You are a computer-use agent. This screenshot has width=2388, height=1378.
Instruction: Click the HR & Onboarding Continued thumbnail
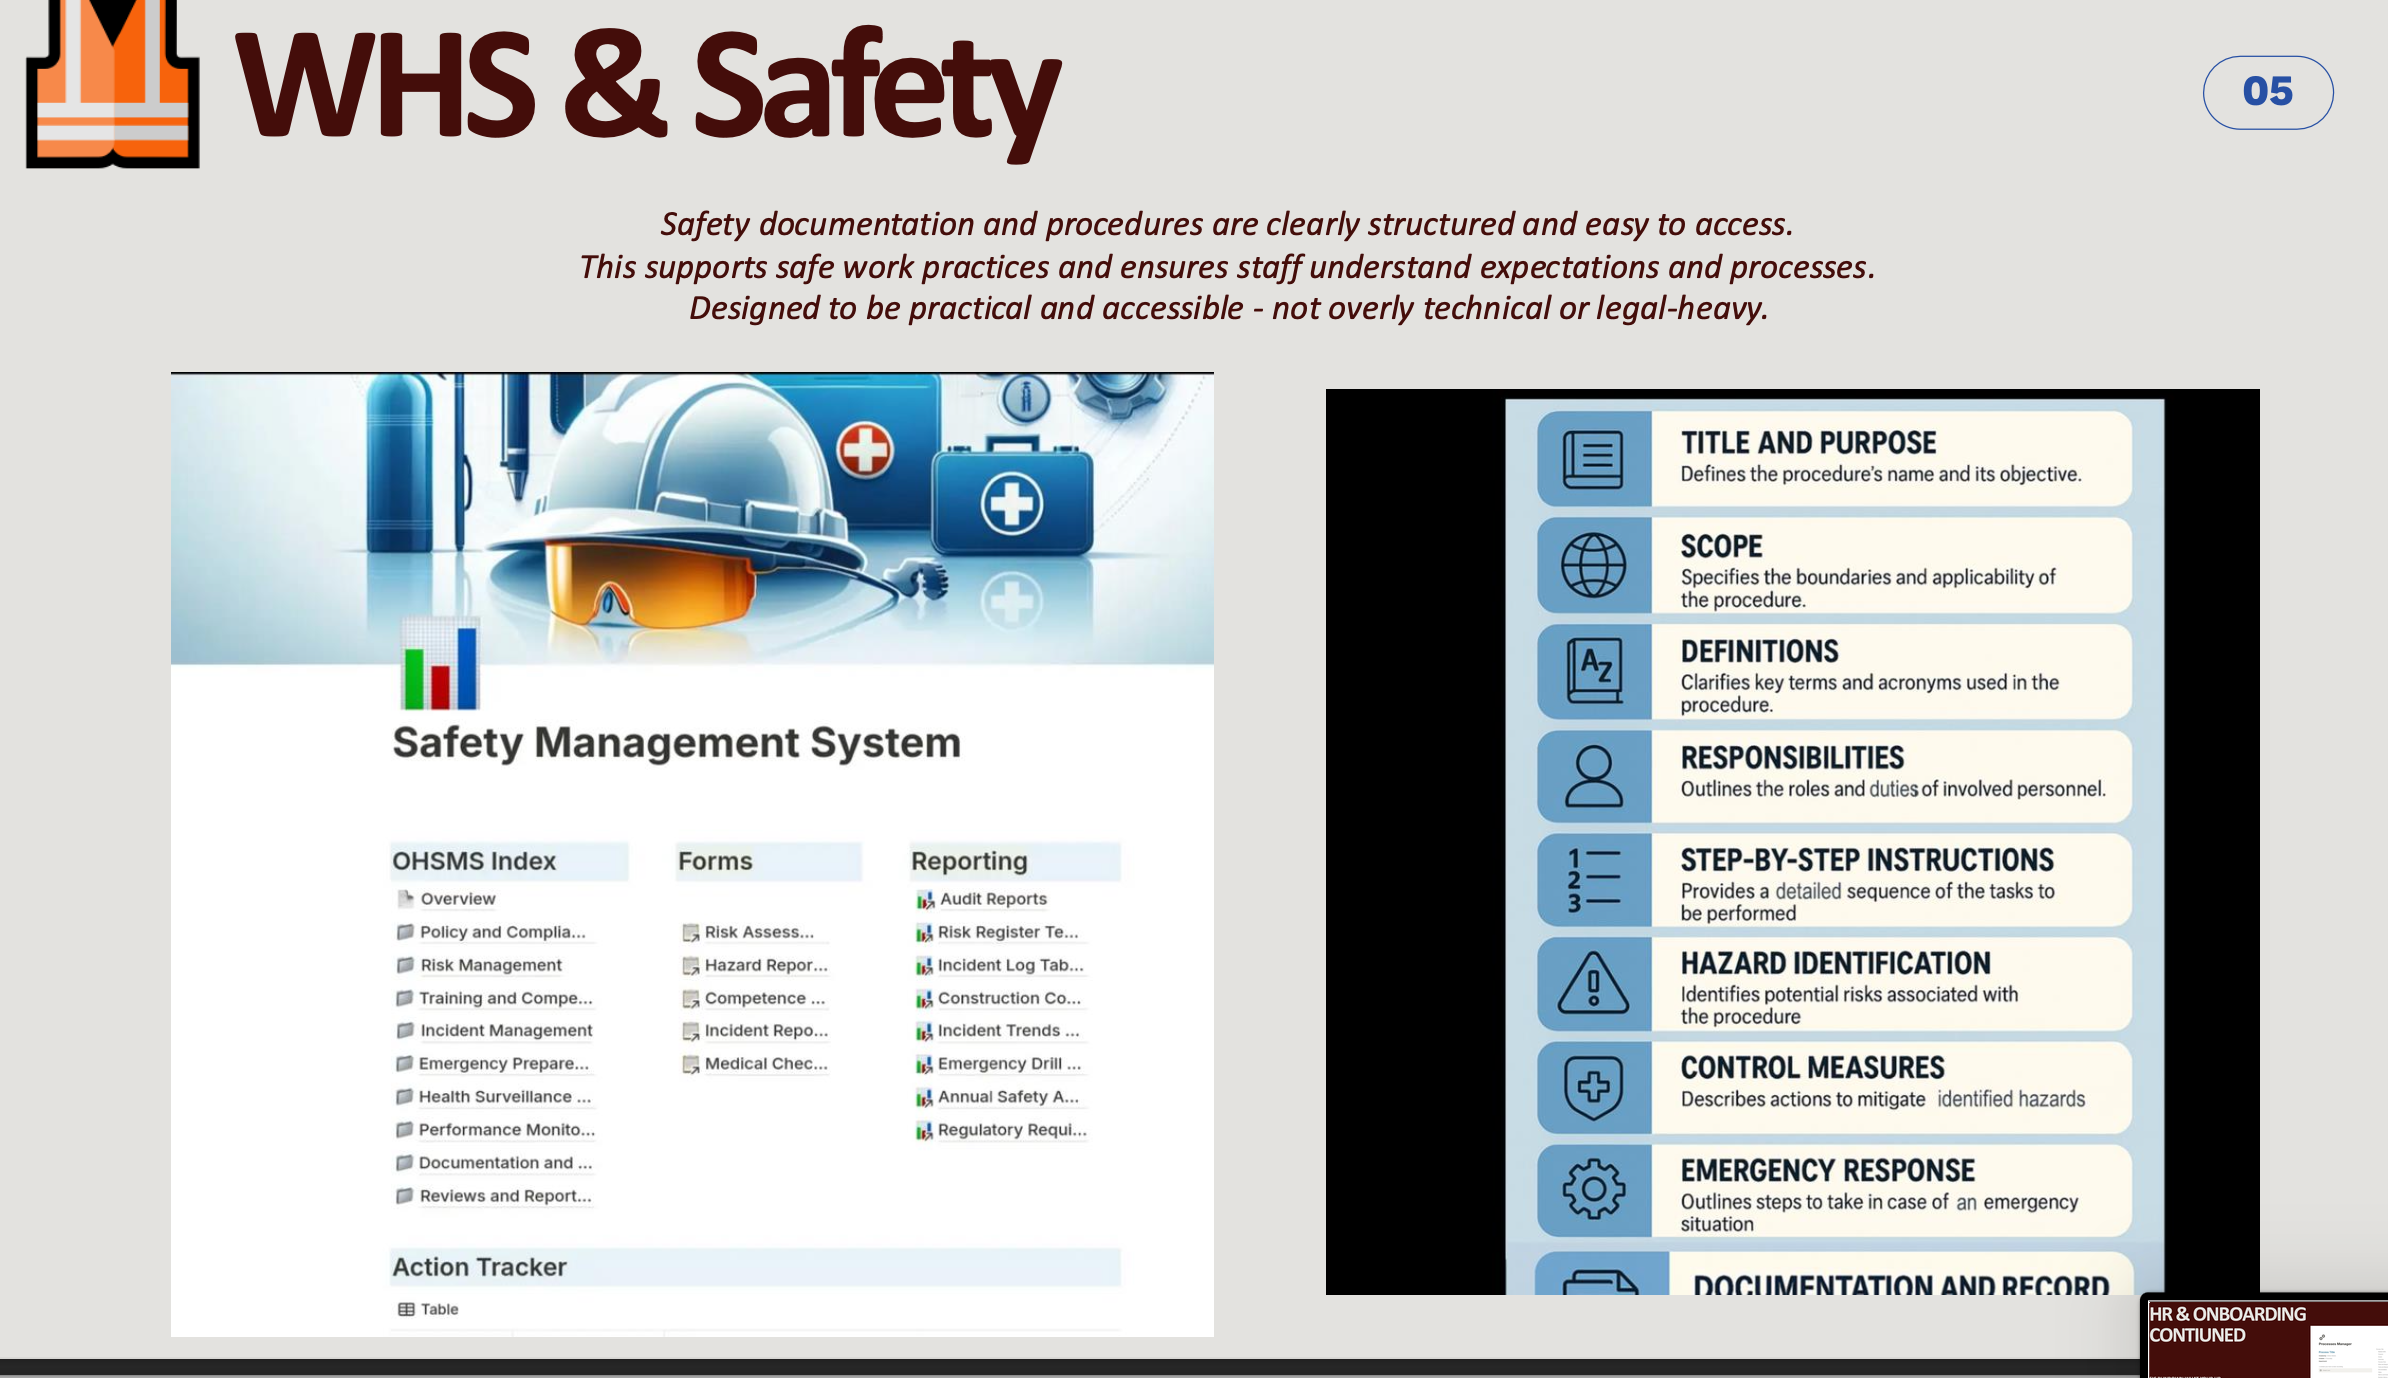coord(2264,1337)
